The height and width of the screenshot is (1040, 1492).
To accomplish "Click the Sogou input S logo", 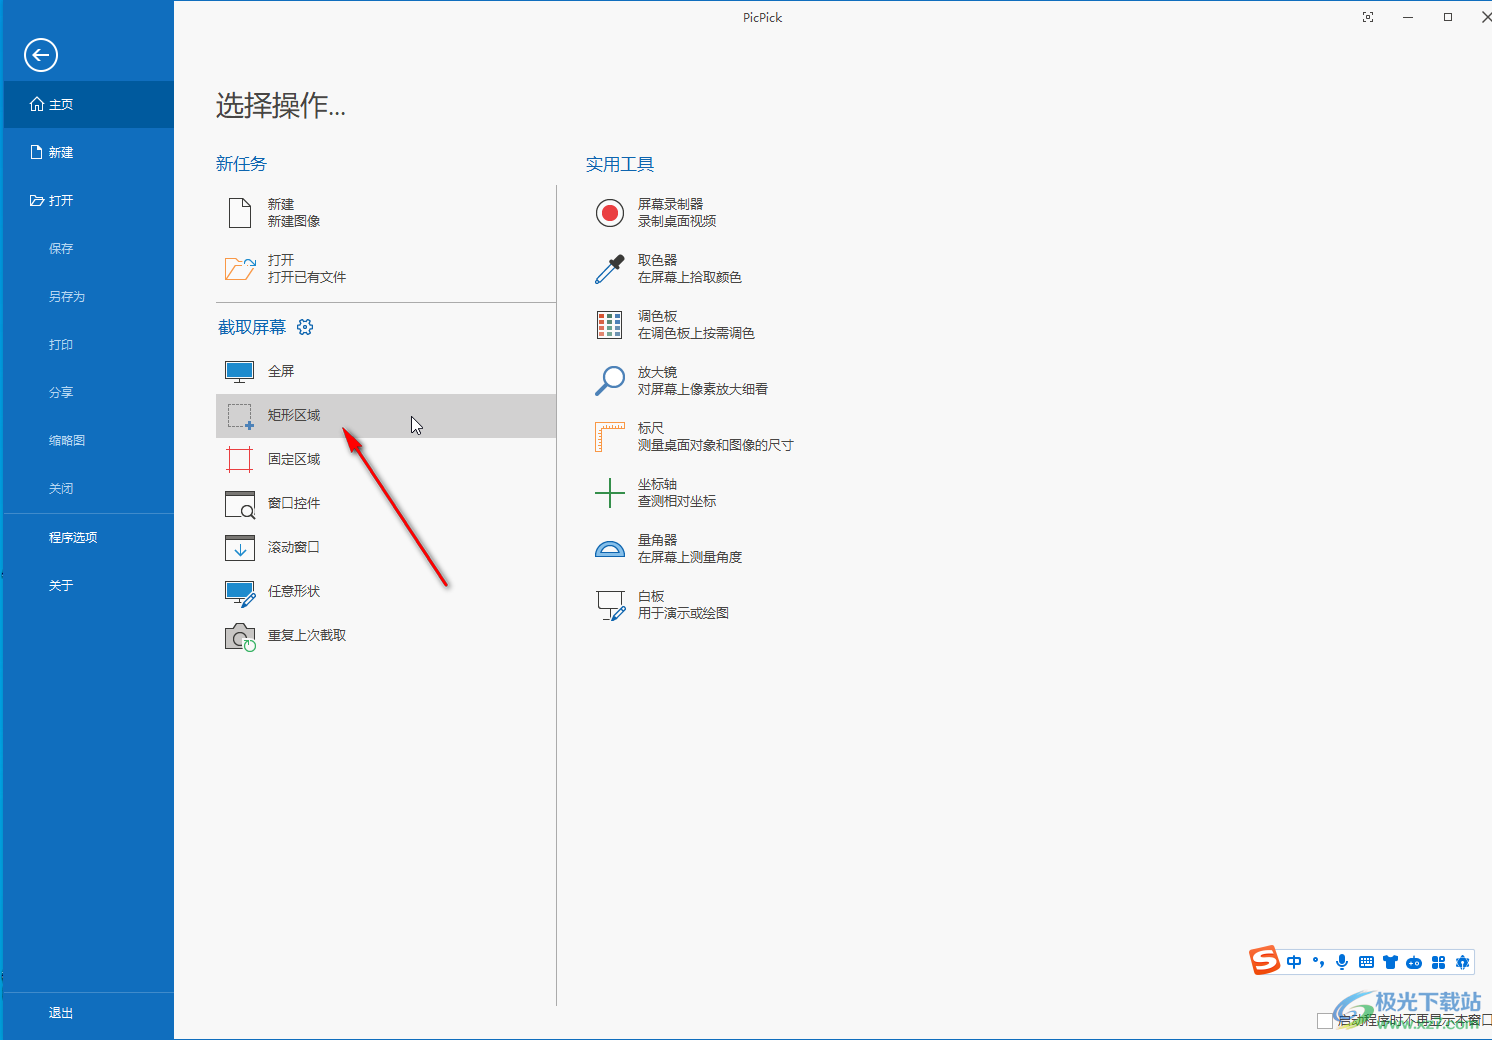I will (x=1265, y=960).
